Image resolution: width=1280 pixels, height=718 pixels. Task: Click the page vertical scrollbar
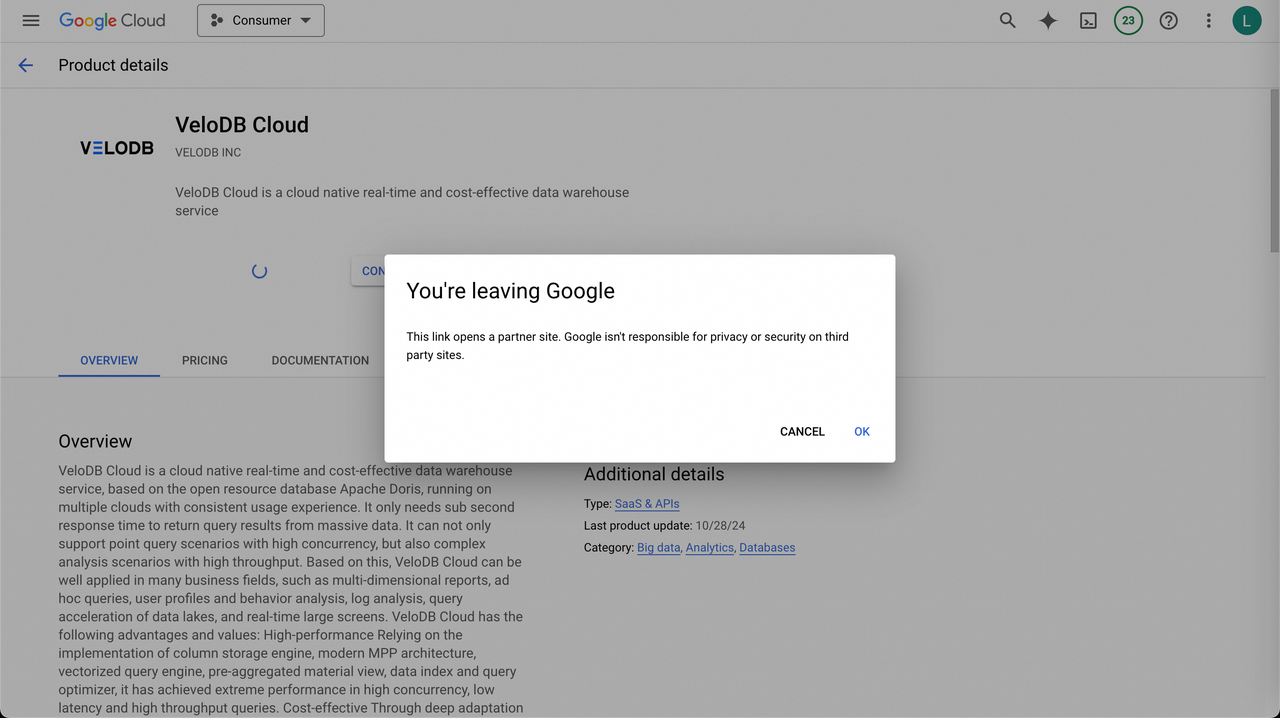(x=1274, y=170)
